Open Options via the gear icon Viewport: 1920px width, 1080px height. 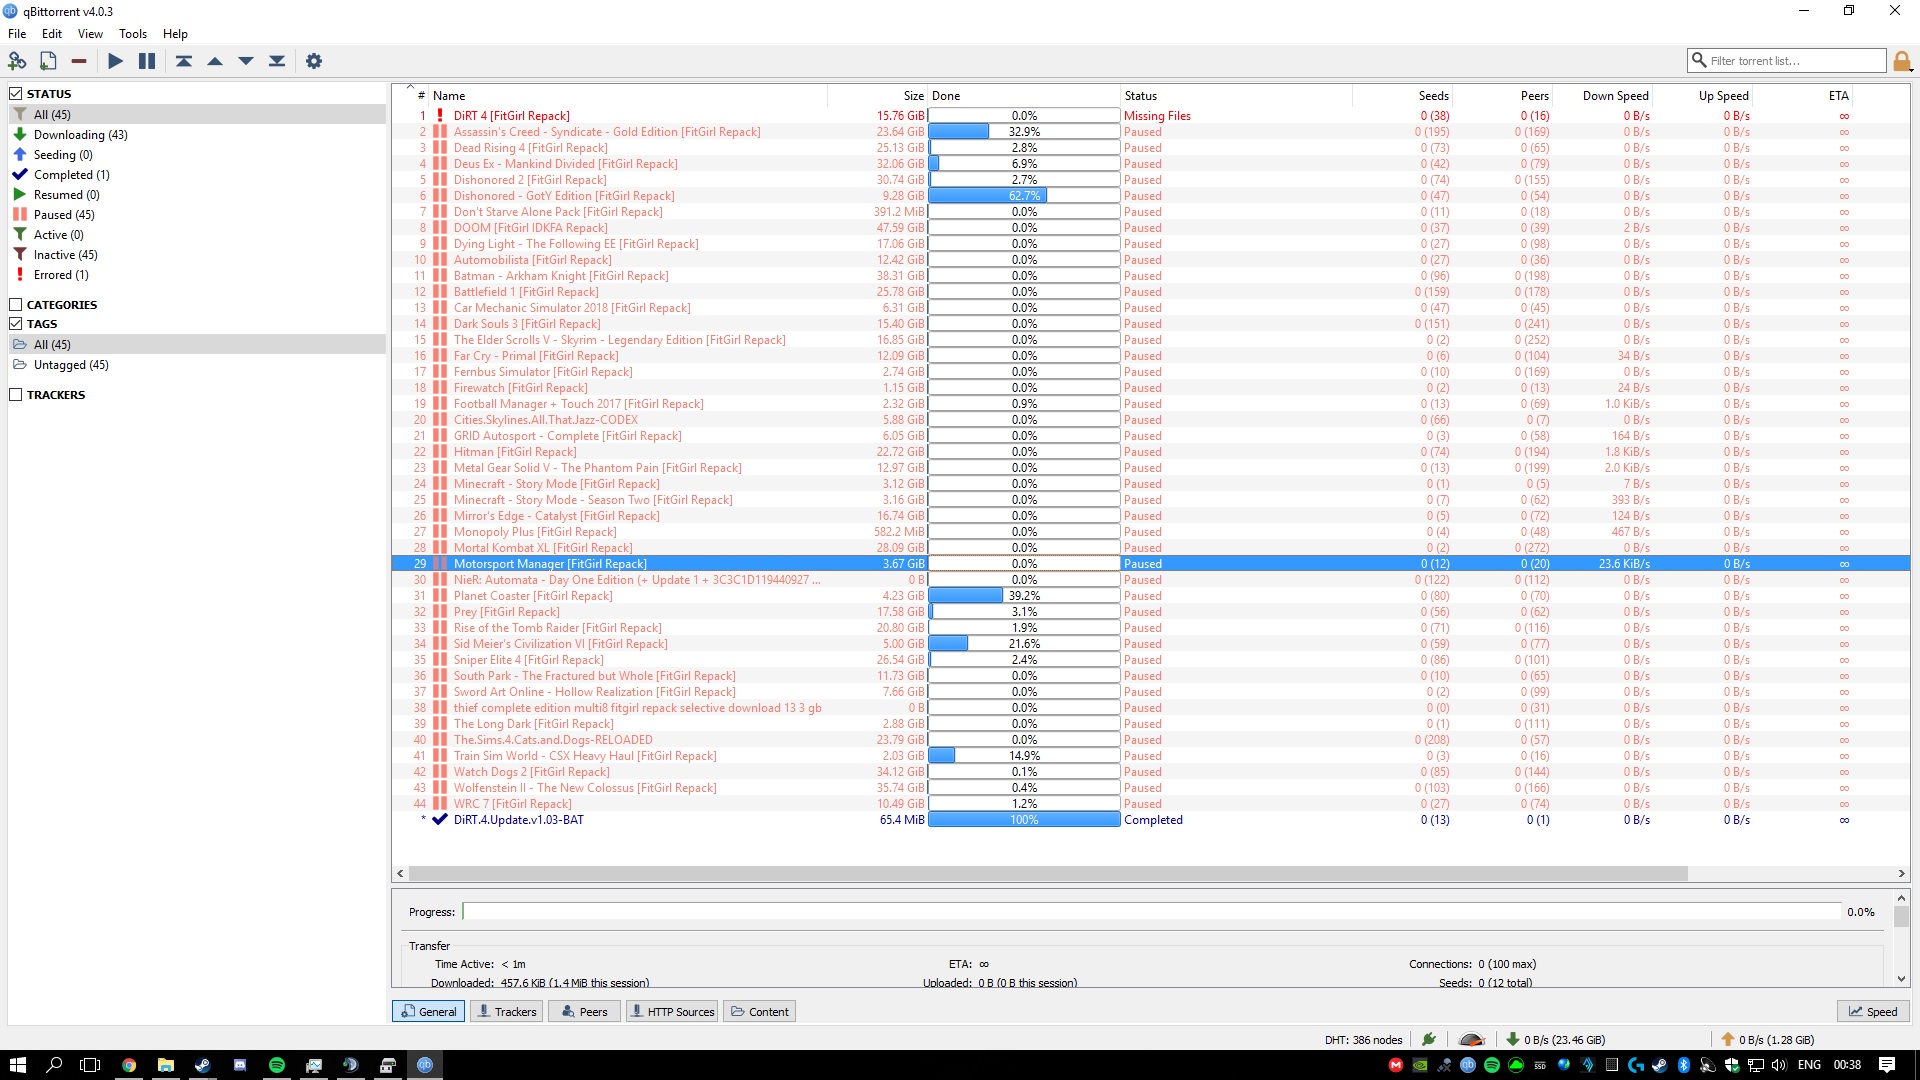[314, 61]
